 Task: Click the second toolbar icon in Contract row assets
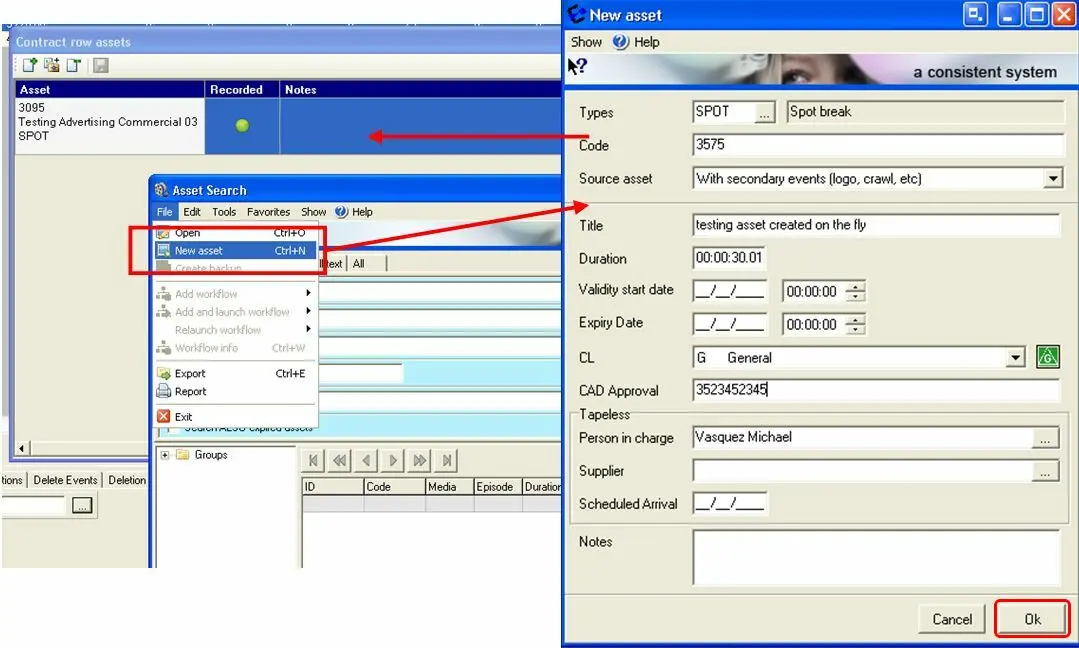tap(51, 65)
